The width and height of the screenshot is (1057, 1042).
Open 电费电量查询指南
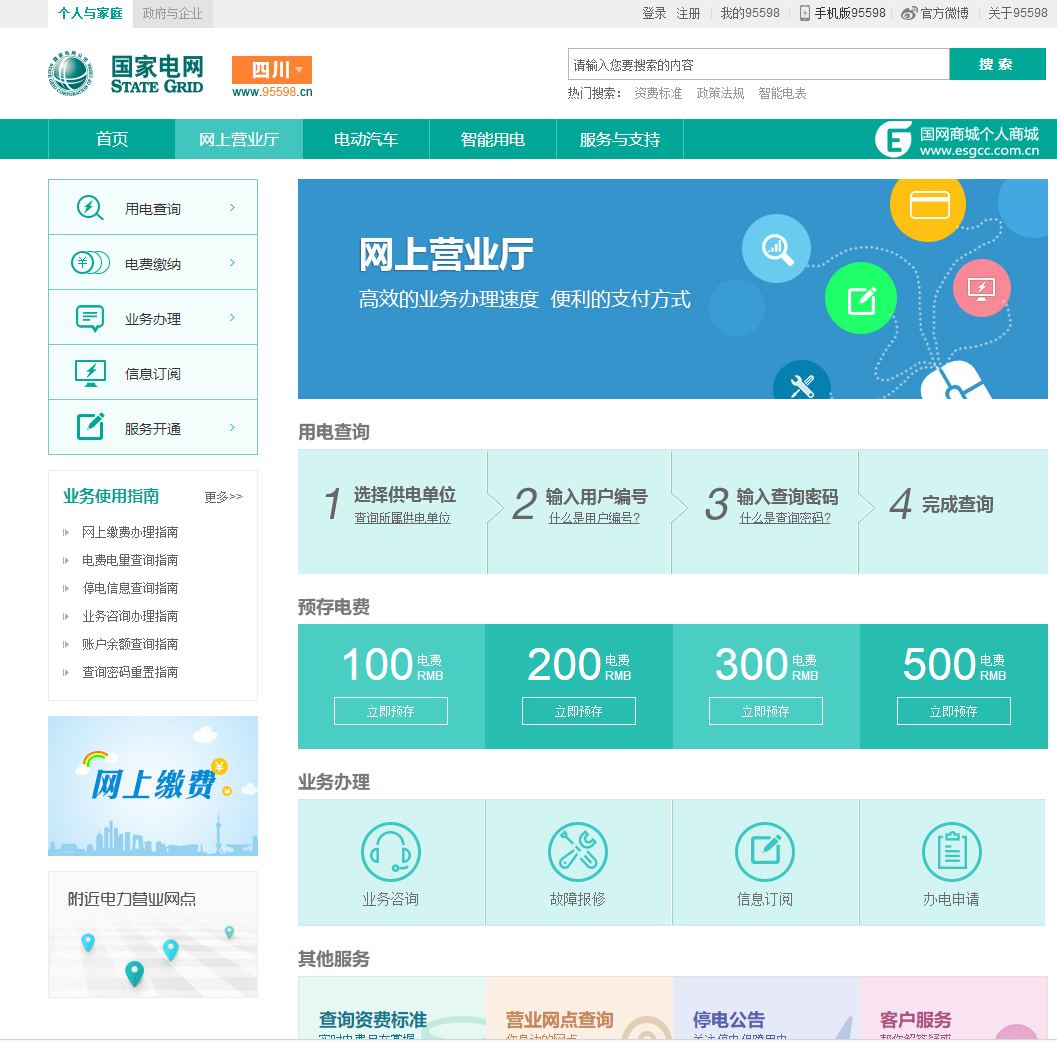click(x=130, y=560)
